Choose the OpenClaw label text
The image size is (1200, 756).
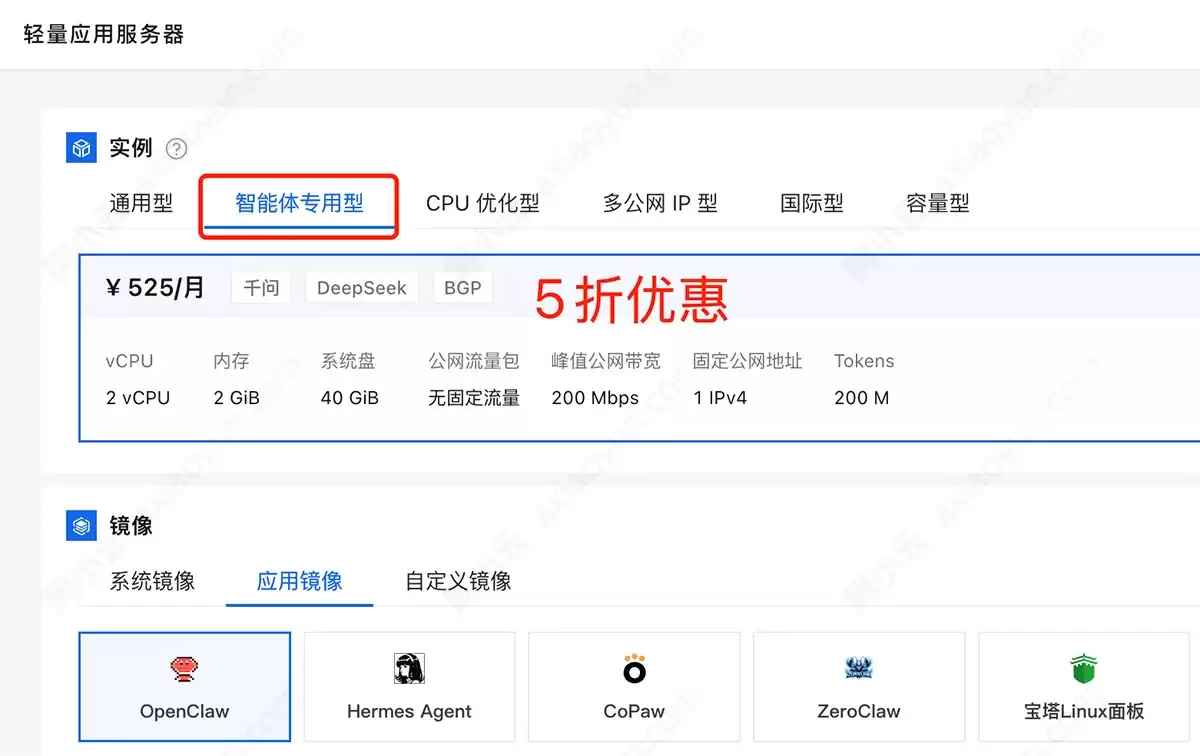pyautogui.click(x=184, y=712)
